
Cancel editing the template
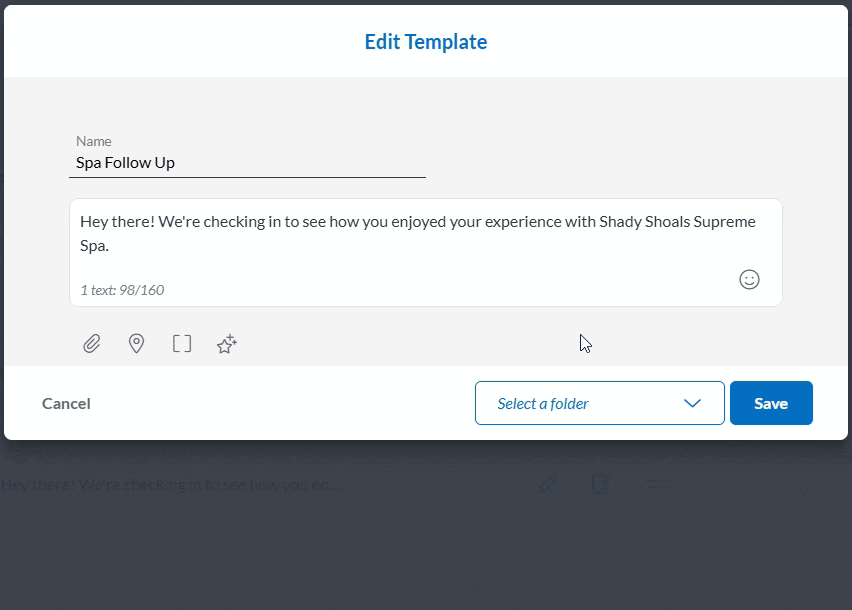[65, 403]
